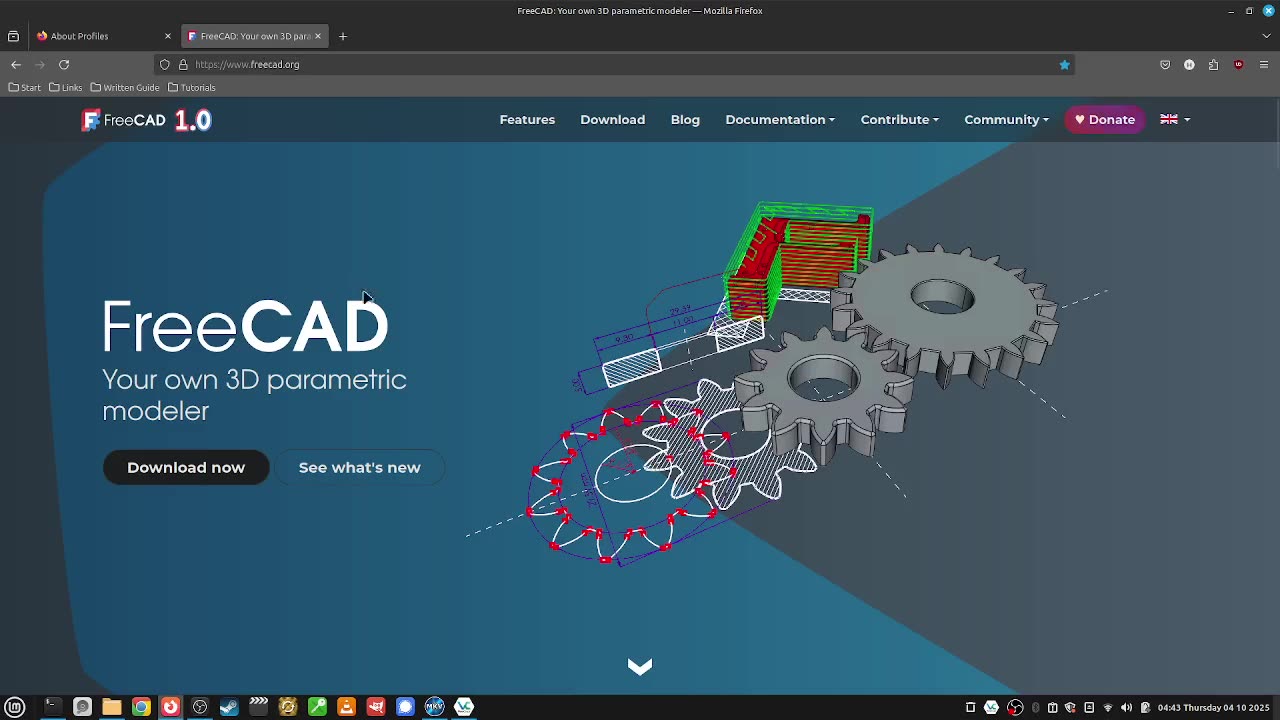Toggle the bookmark star for this page
The height and width of the screenshot is (720, 1280).
coord(1064,64)
